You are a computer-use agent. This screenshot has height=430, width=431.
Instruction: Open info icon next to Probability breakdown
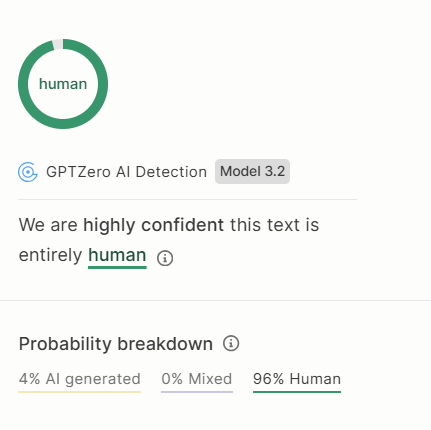click(231, 343)
